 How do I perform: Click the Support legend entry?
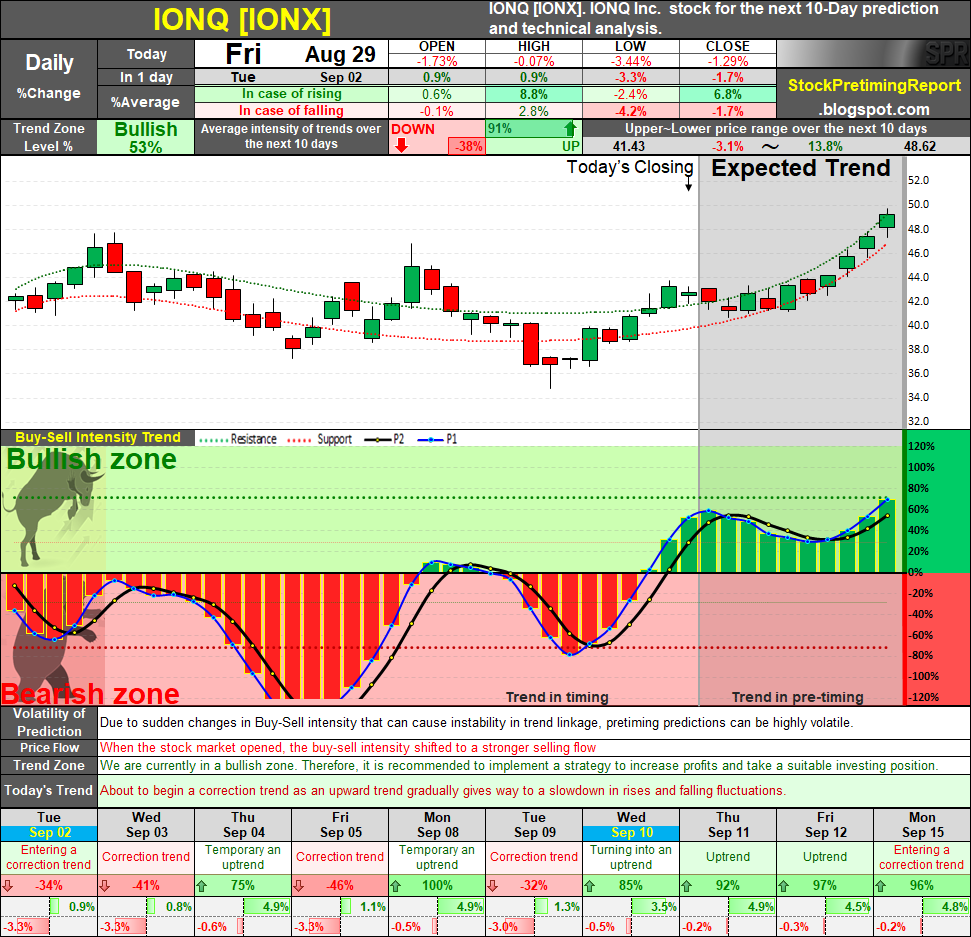coord(320,439)
